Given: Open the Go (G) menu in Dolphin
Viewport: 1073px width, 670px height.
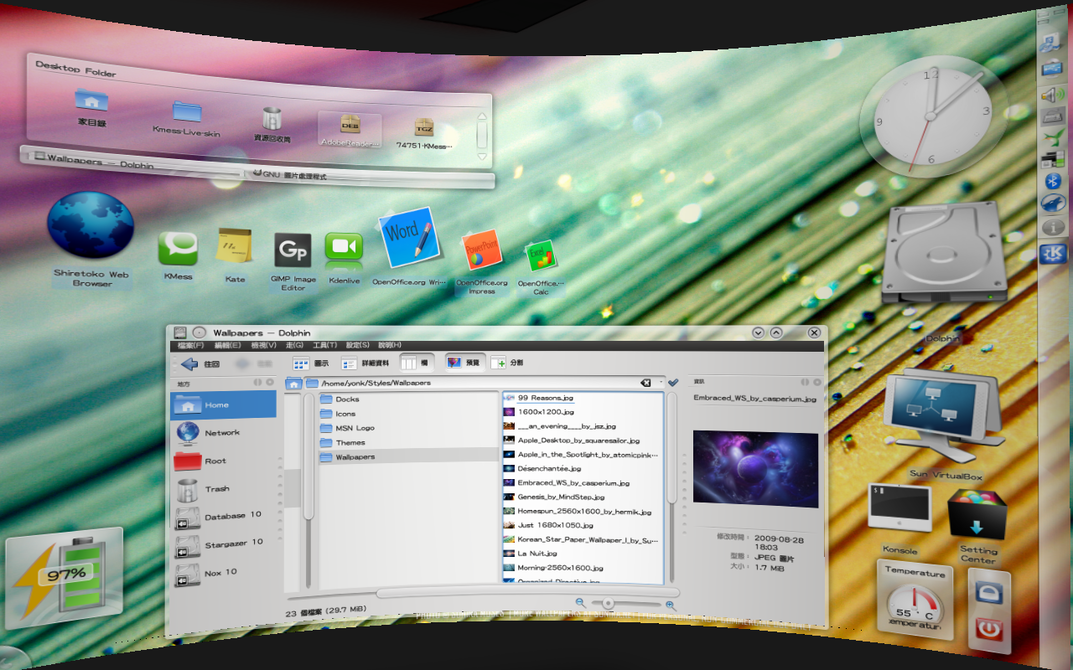Looking at the screenshot, I should tap(295, 346).
